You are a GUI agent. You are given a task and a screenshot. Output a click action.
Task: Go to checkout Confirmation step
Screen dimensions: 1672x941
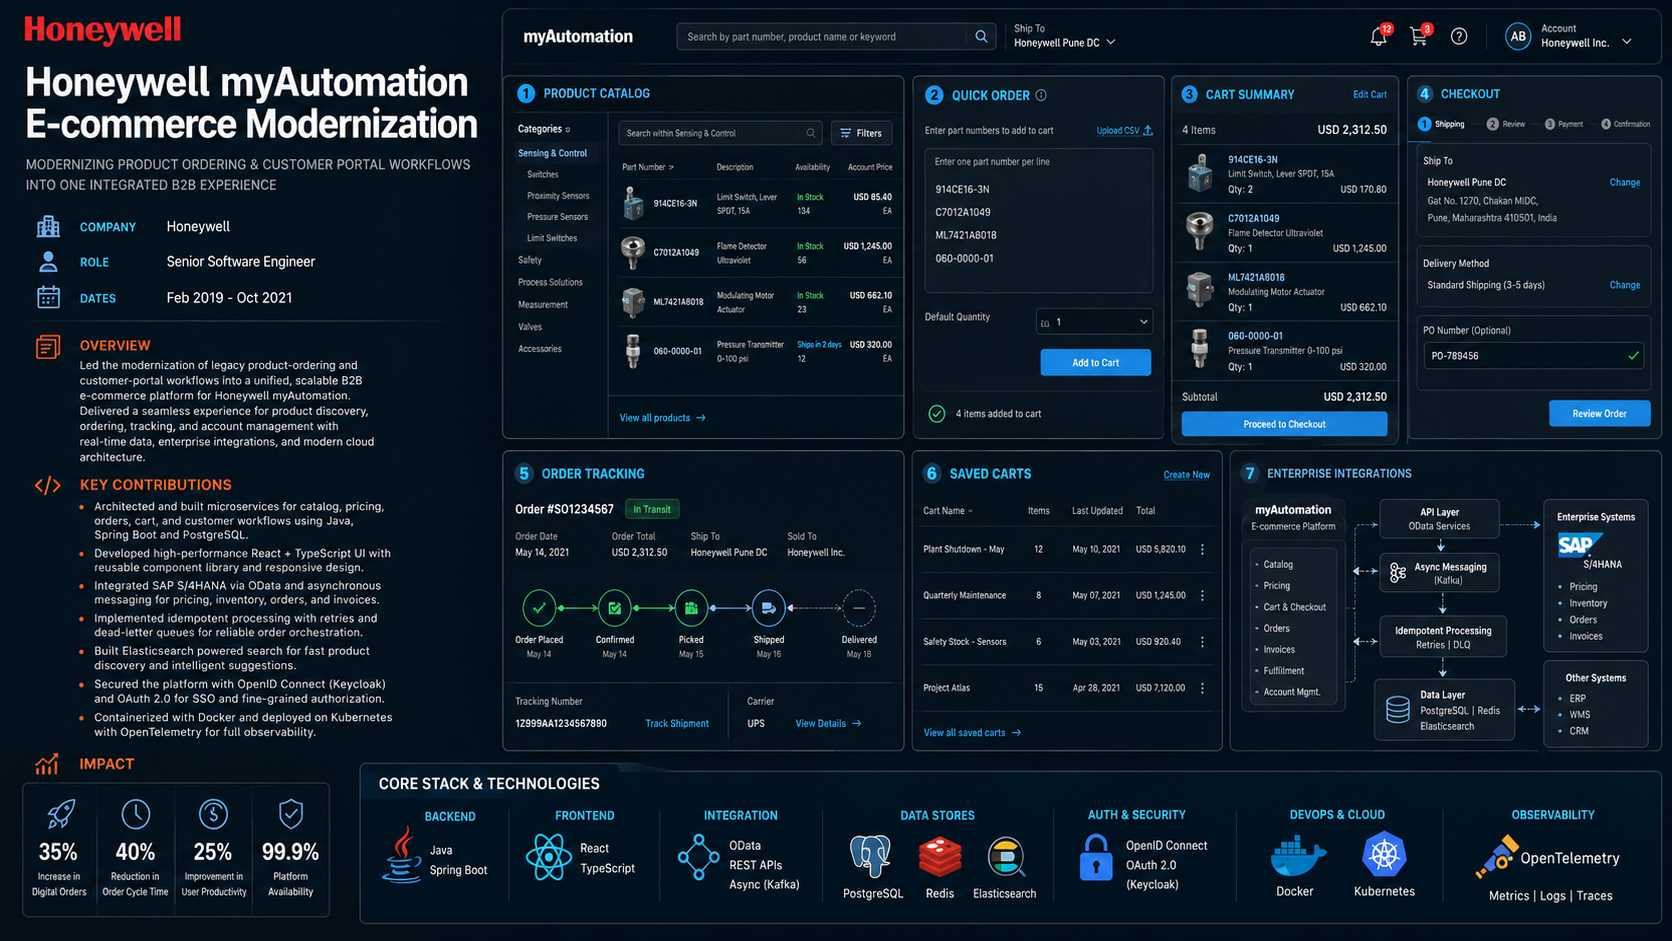click(x=1626, y=124)
